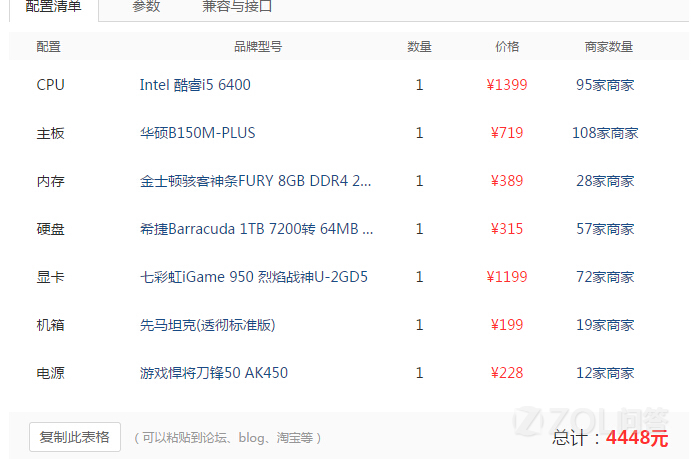691x459 pixels.
Task: Click the 硬盘 row label
Action: pos(50,229)
